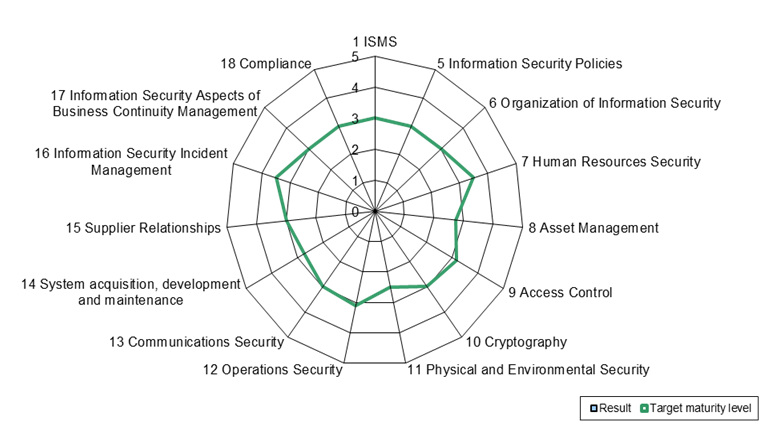Image resolution: width=769 pixels, height=440 pixels.
Task: Select the 15 Supplier Relationships label
Action: (143, 228)
